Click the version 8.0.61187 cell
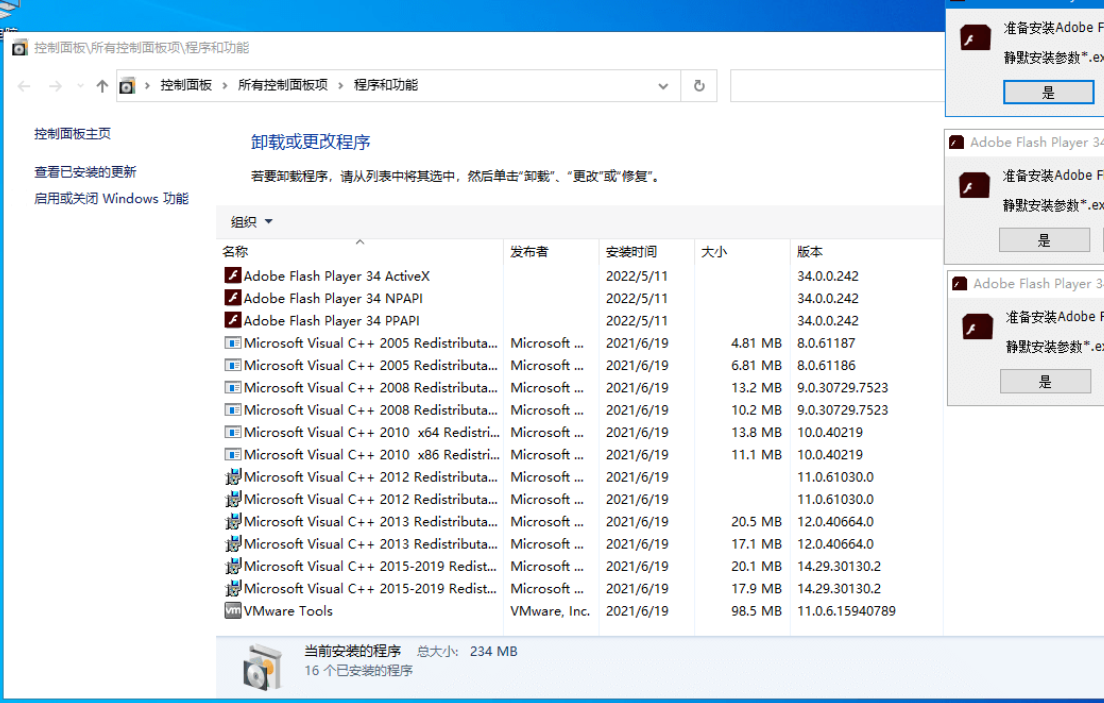1104x703 pixels. point(826,343)
